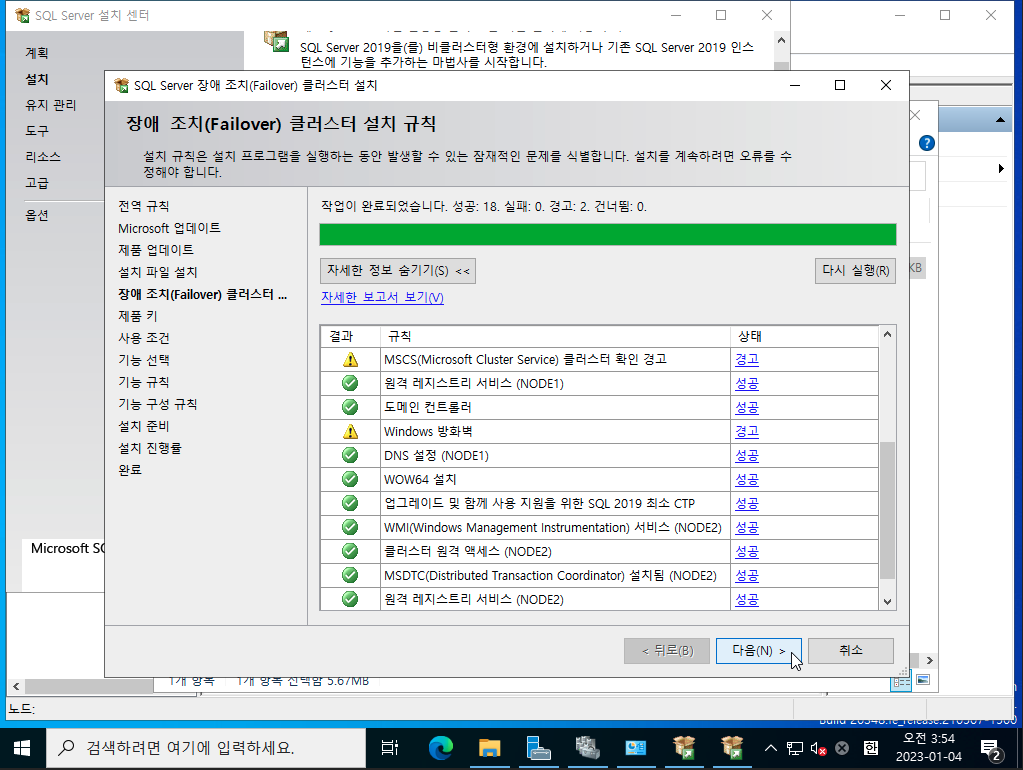Open 성공 link for 클러스터 원격 액세스 (NODE2)

tap(746, 551)
